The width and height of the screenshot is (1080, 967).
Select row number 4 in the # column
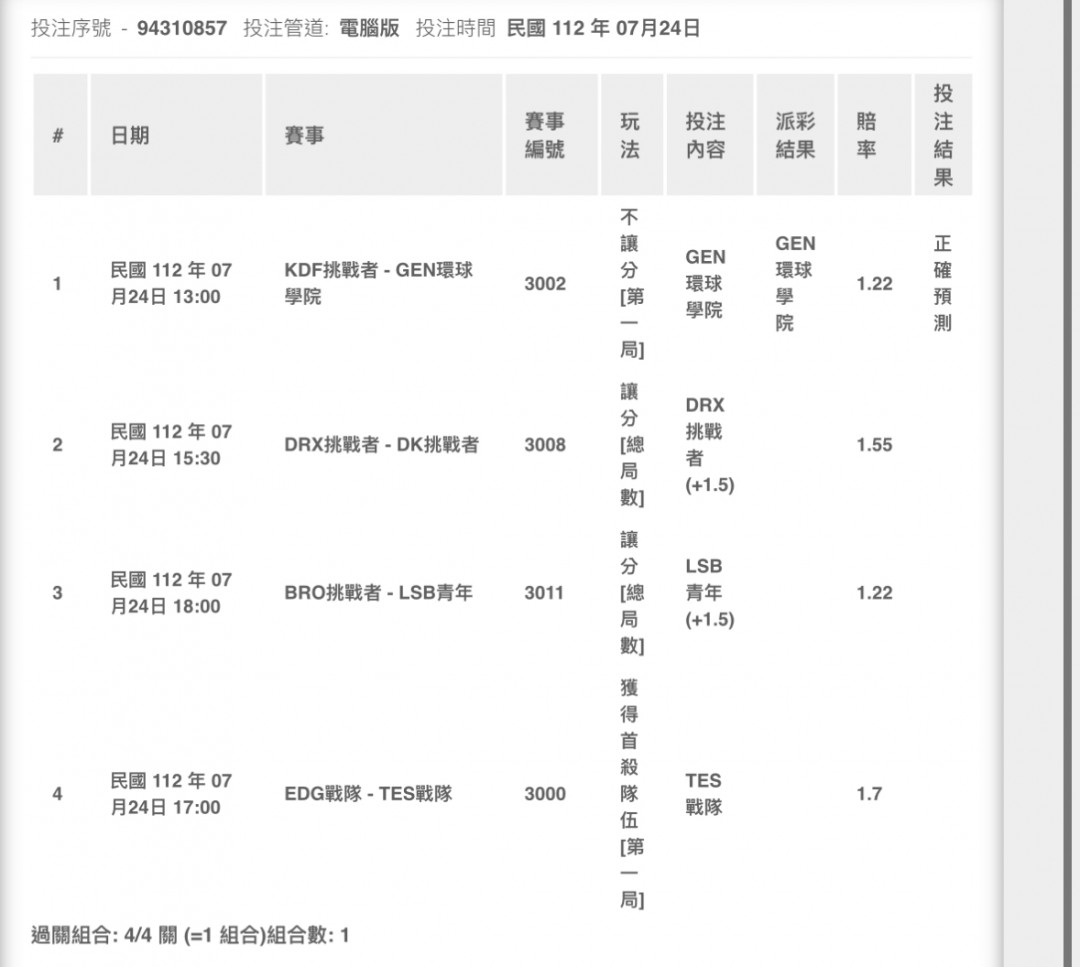(57, 794)
